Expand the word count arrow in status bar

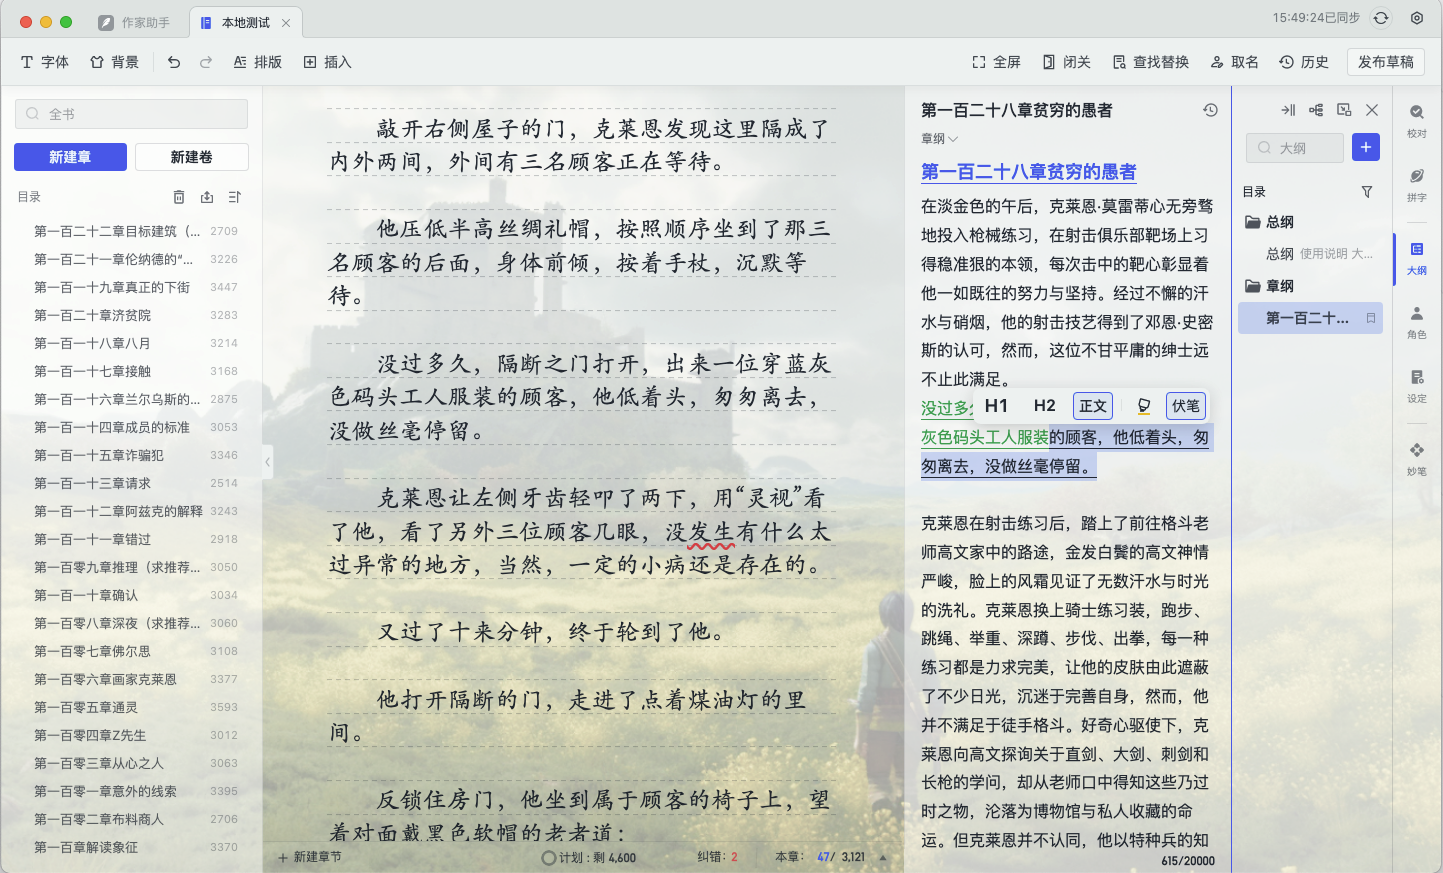coord(883,857)
